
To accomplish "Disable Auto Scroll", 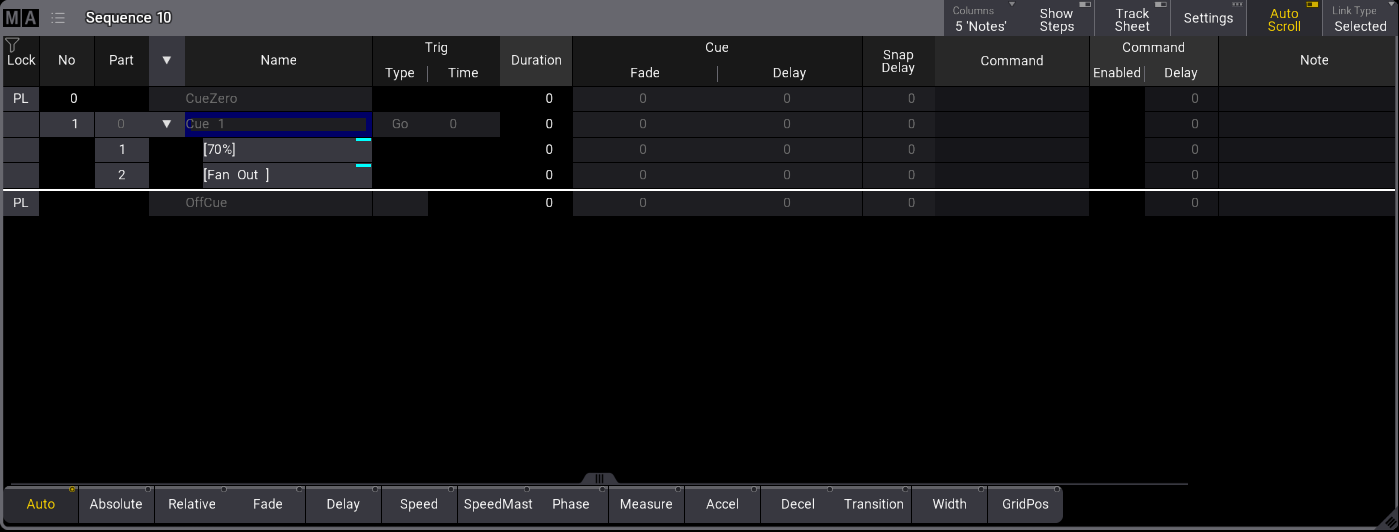I will (1283, 19).
